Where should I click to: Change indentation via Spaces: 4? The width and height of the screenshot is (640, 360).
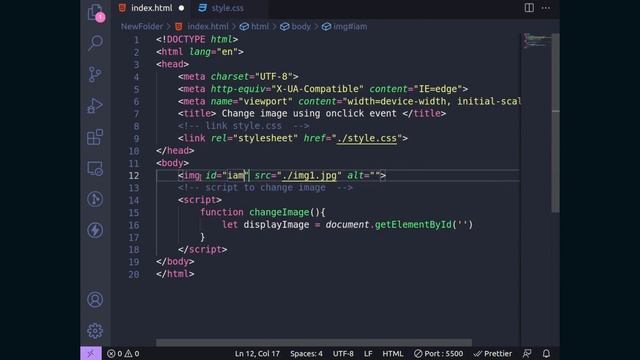pyautogui.click(x=306, y=353)
